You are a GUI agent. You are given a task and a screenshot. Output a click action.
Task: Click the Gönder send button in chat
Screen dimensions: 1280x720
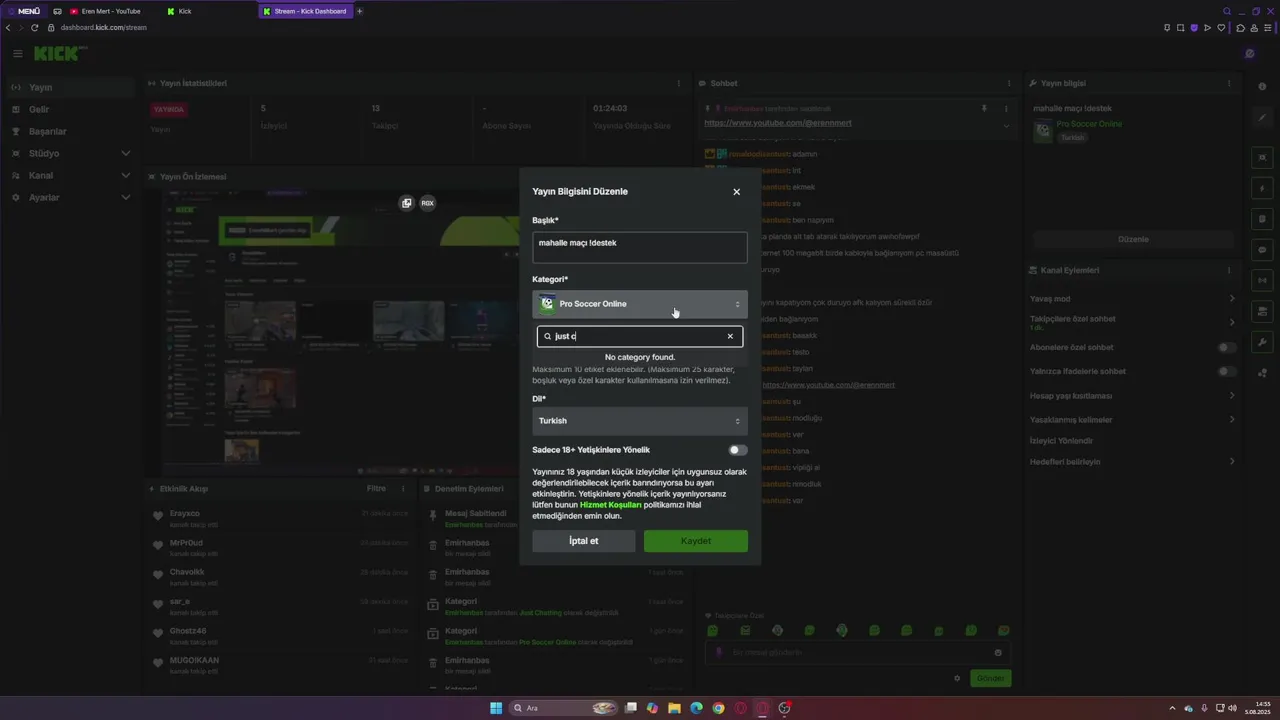point(990,678)
